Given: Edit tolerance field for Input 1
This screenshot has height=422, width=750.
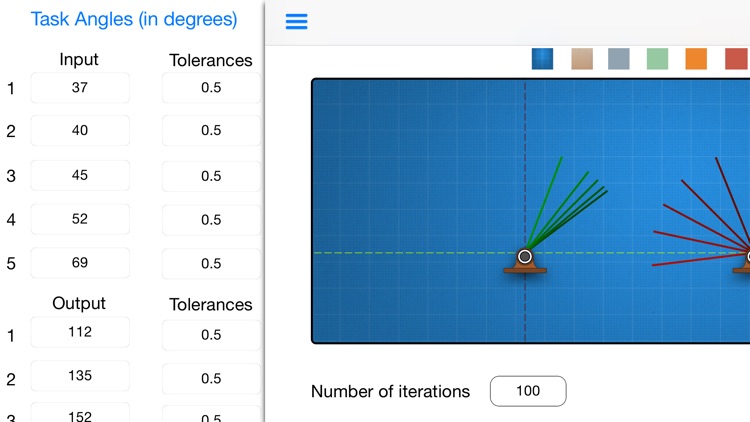Looking at the screenshot, I should click(211, 88).
